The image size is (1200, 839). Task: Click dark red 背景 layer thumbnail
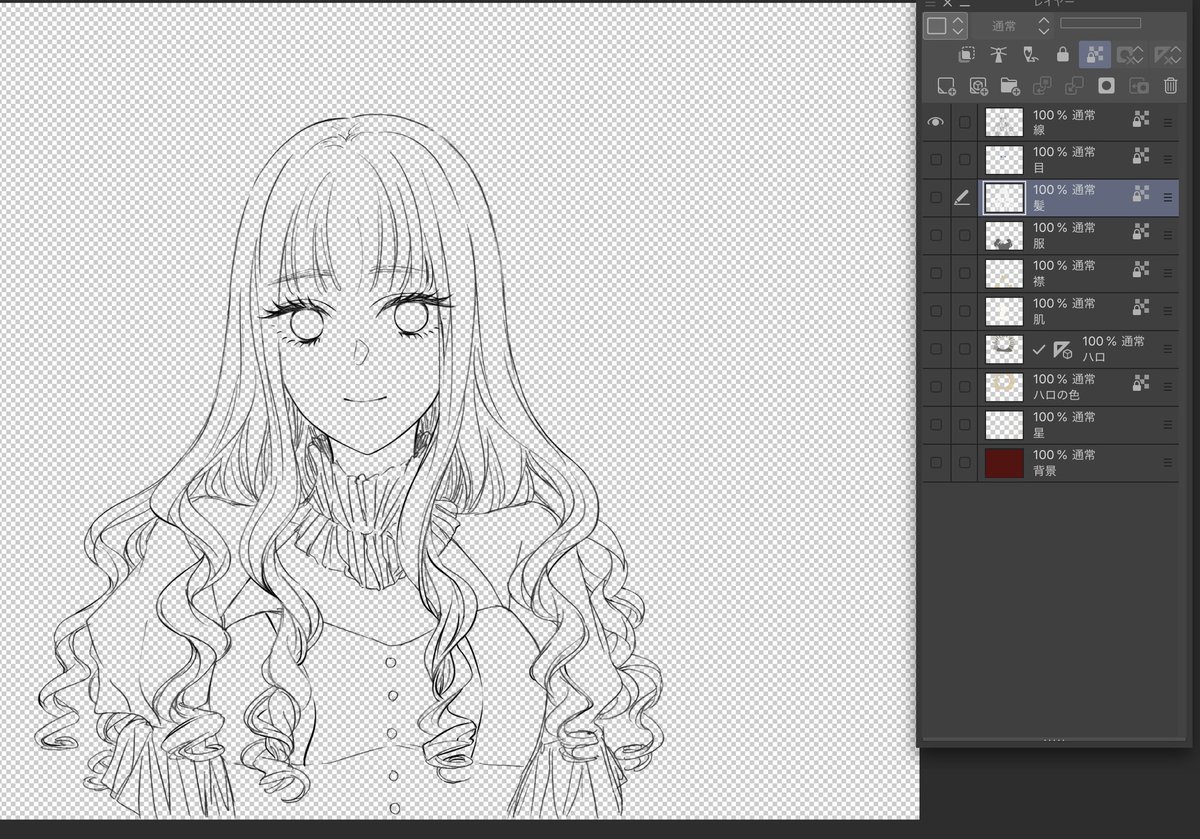tap(1004, 463)
